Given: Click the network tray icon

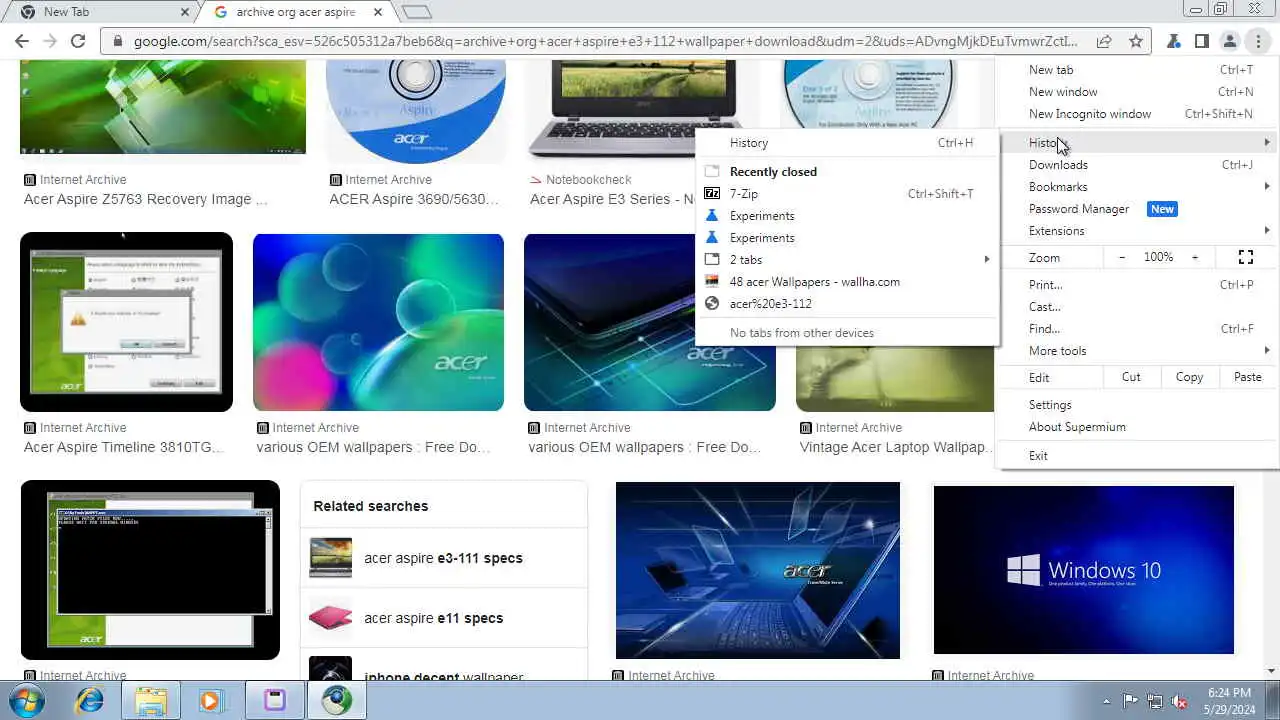Looking at the screenshot, I should 1155,701.
